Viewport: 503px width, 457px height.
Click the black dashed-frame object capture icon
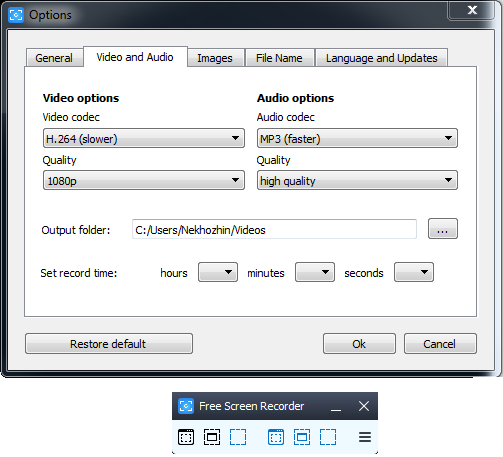pos(212,437)
